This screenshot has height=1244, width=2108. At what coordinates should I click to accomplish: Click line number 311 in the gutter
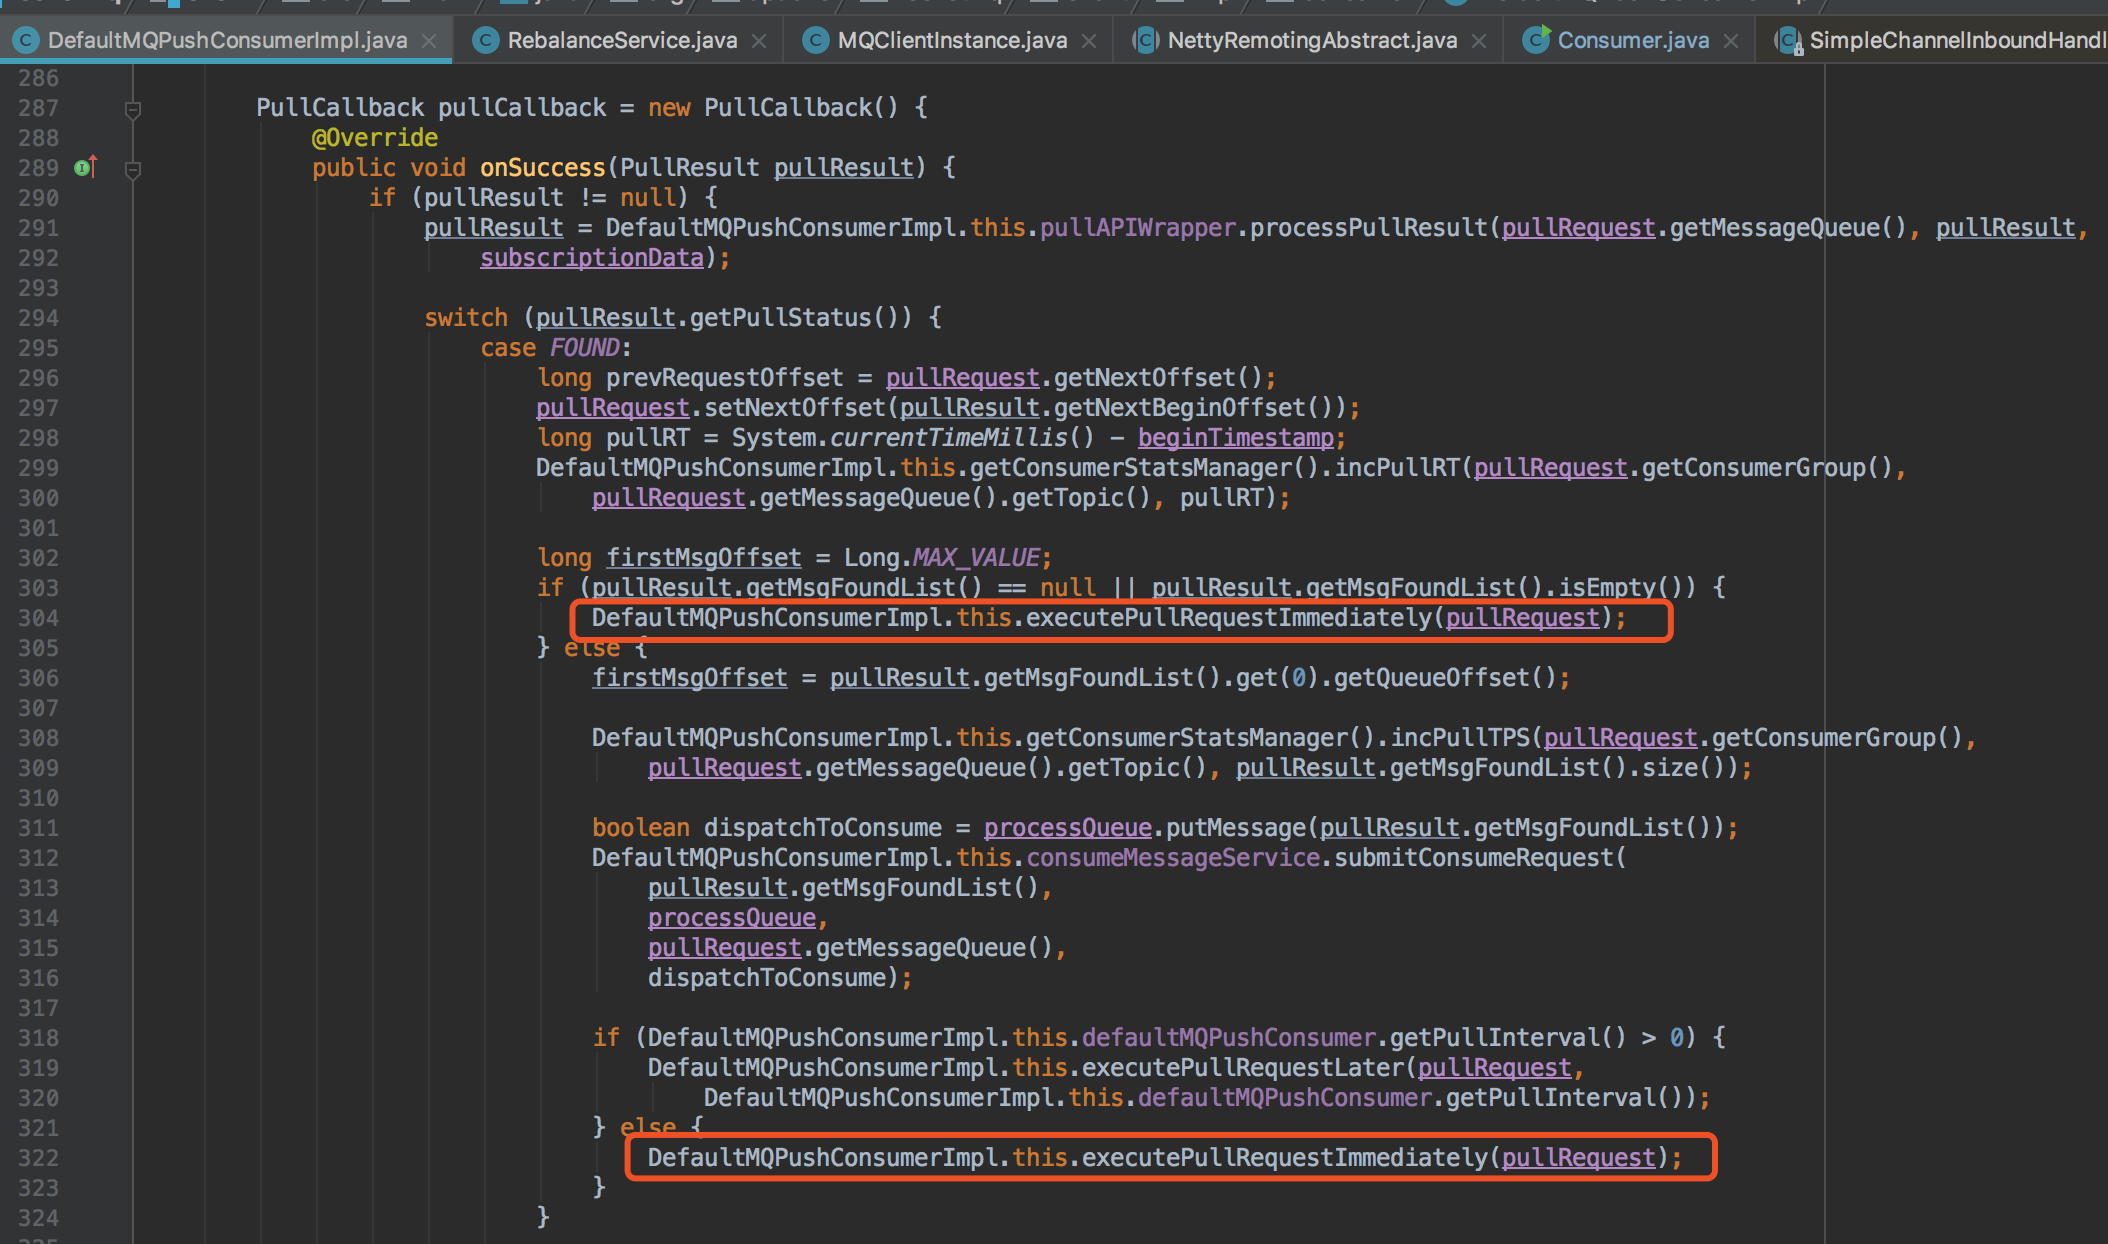point(38,828)
